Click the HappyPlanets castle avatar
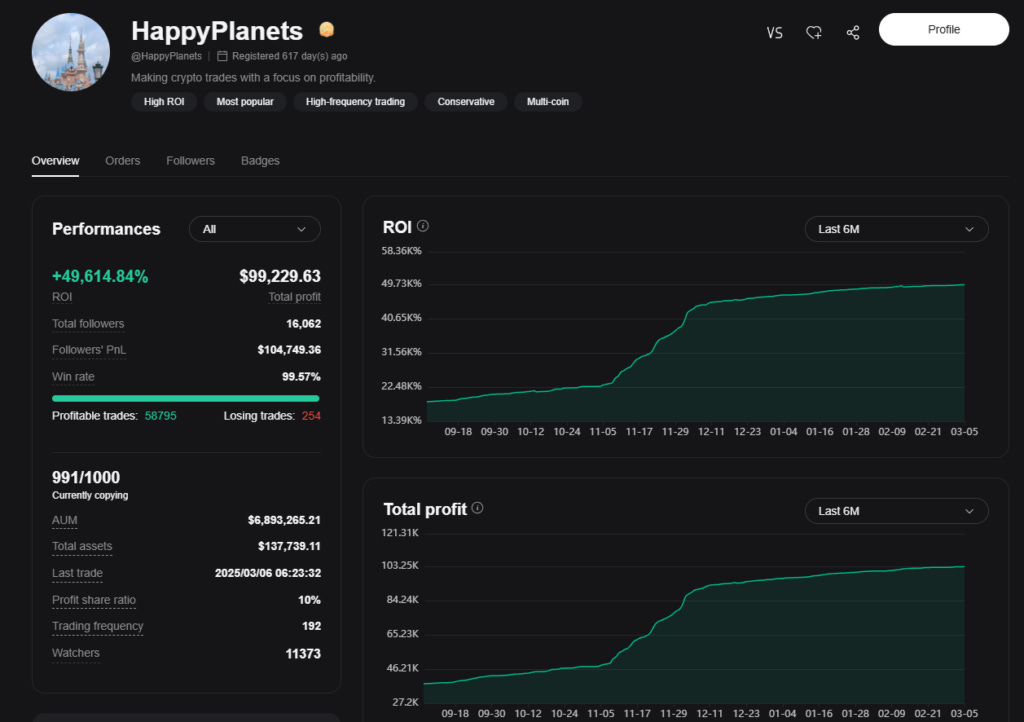1024x722 pixels. point(71,52)
